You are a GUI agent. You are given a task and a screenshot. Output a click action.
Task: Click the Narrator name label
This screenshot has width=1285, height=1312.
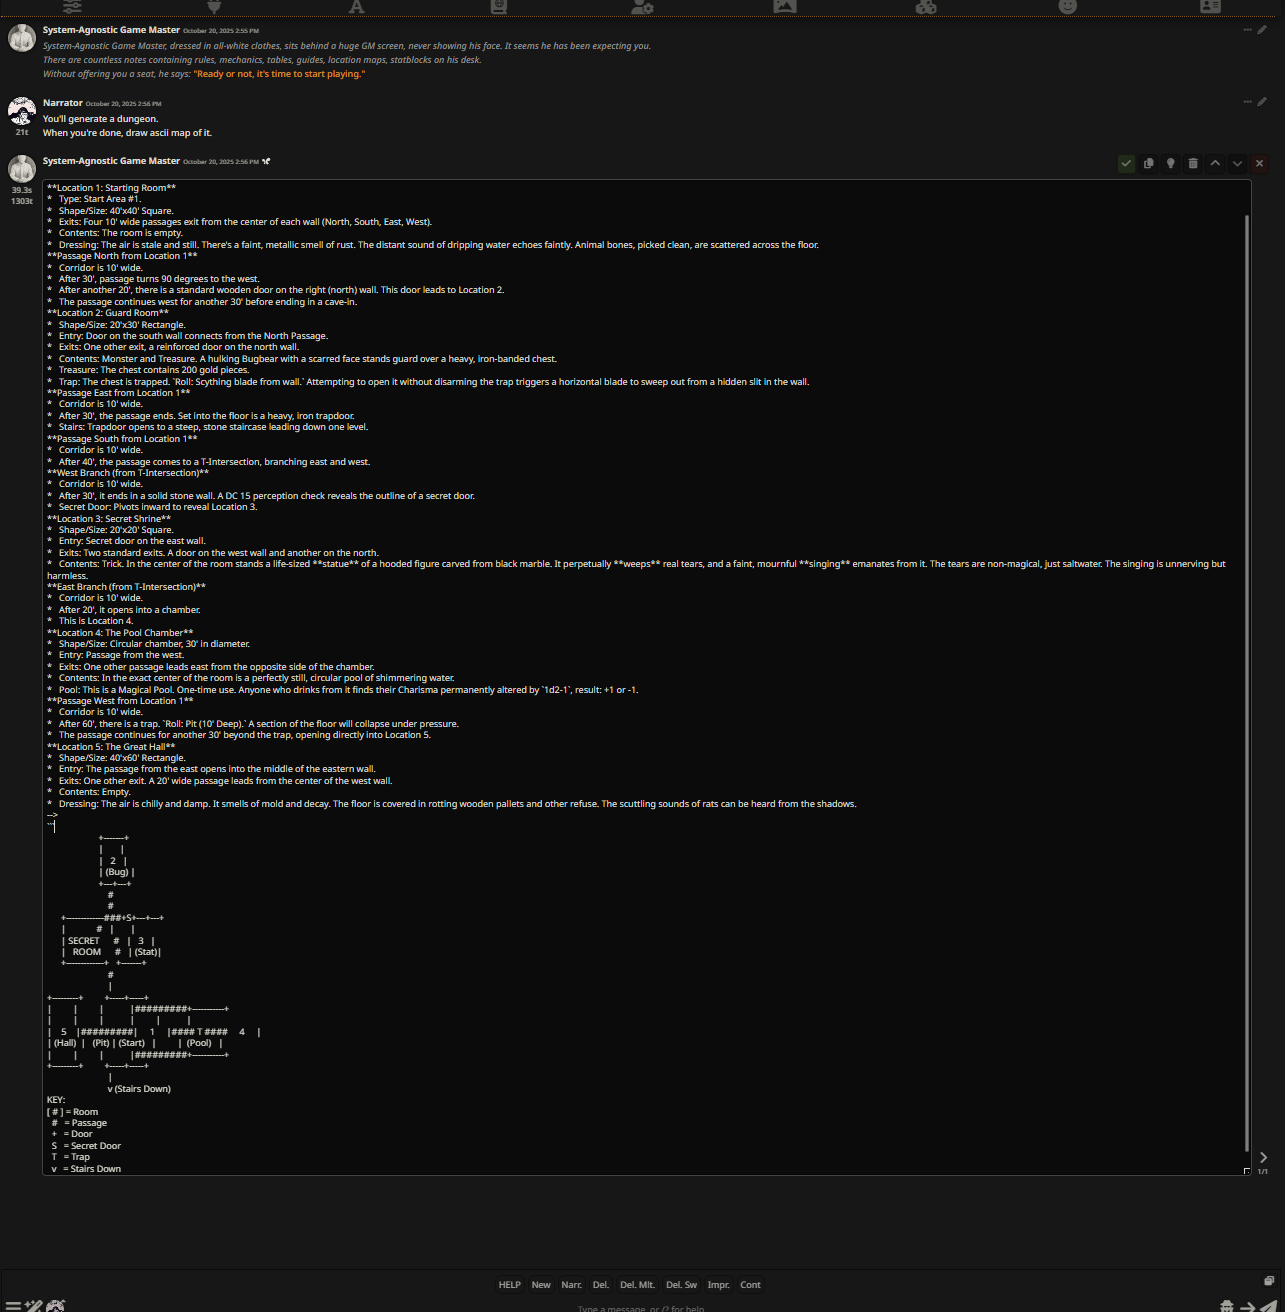63,103
